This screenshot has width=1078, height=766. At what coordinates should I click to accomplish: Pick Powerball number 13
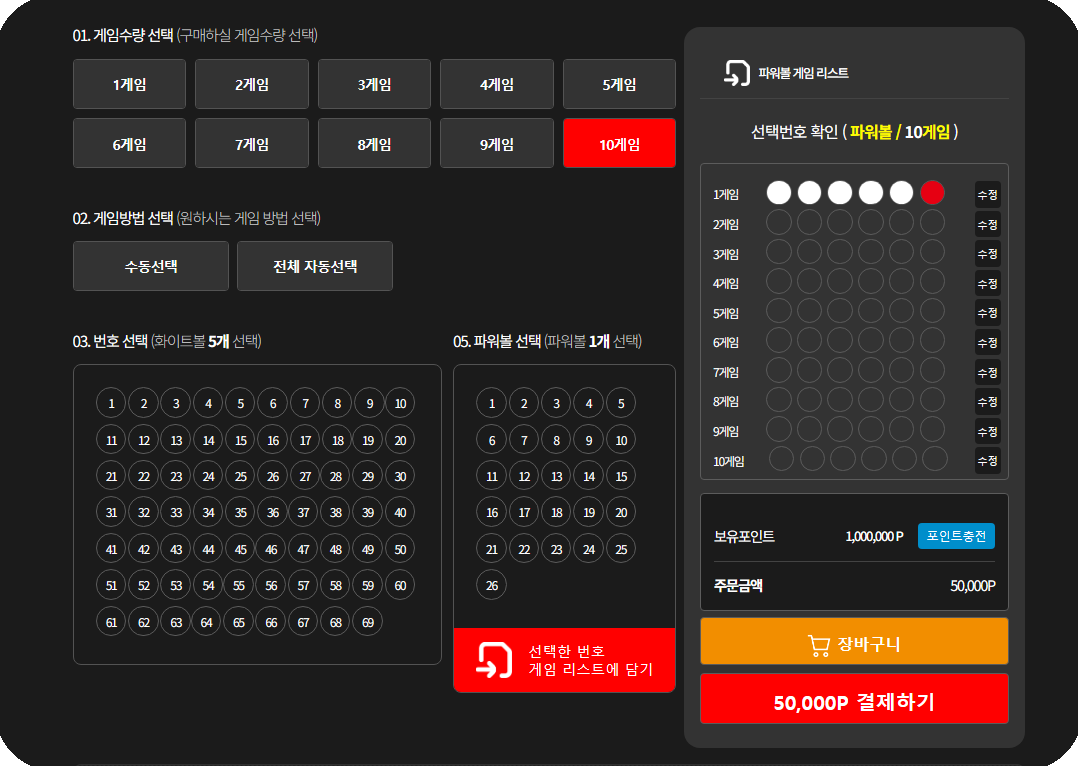pyautogui.click(x=556, y=477)
